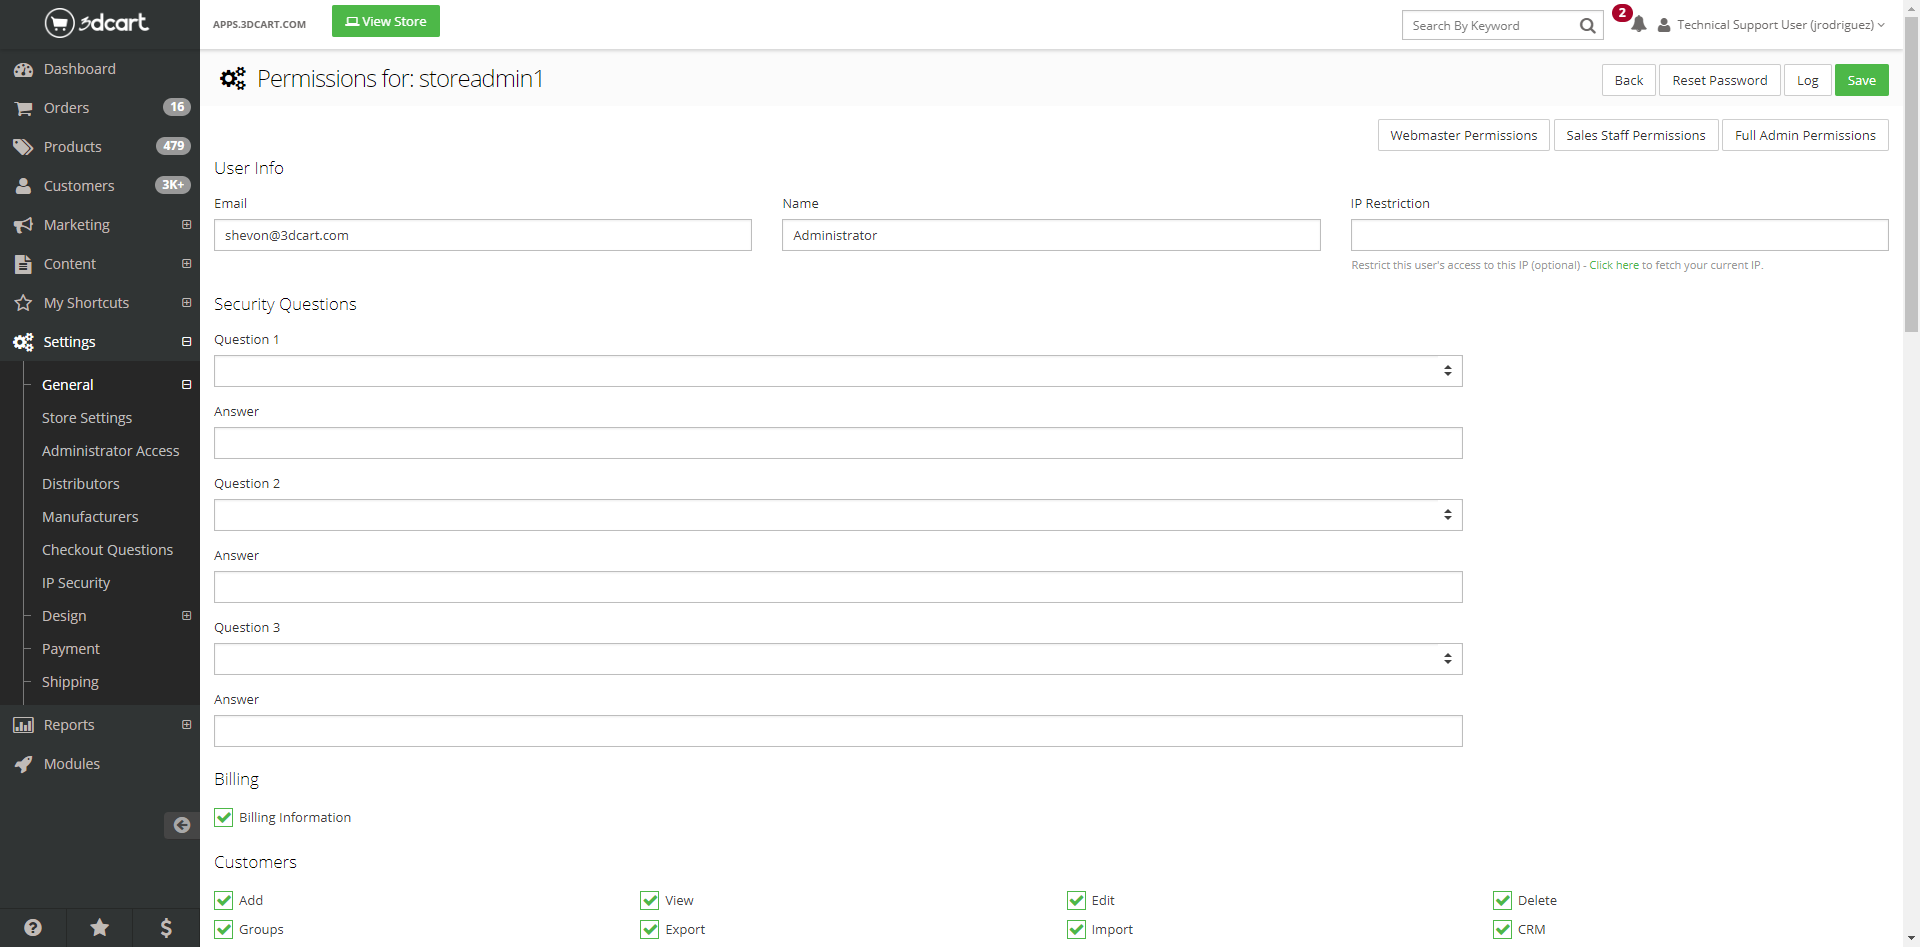
Task: Toggle the Customers Delete checkbox
Action: 1502,901
